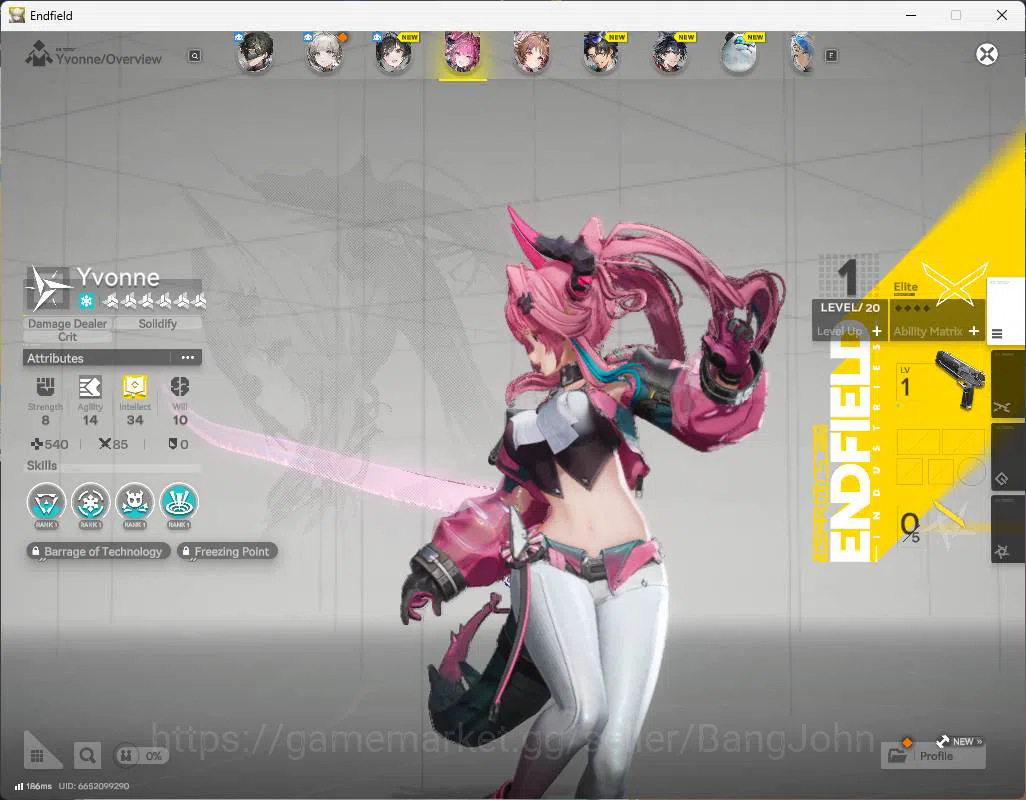
Task: Click the Will brain icon
Action: pos(179,387)
